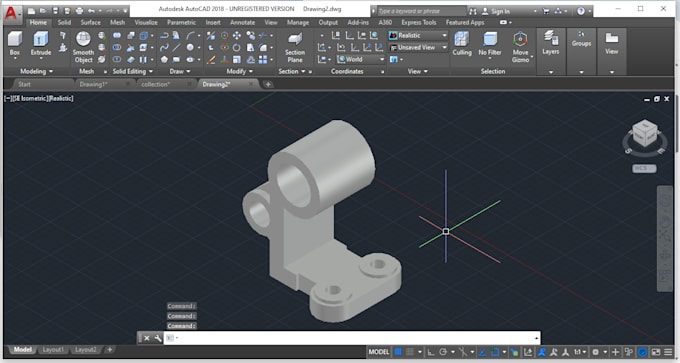Toggle the MODEL space button
This screenshot has height=363, width=680.
point(379,352)
